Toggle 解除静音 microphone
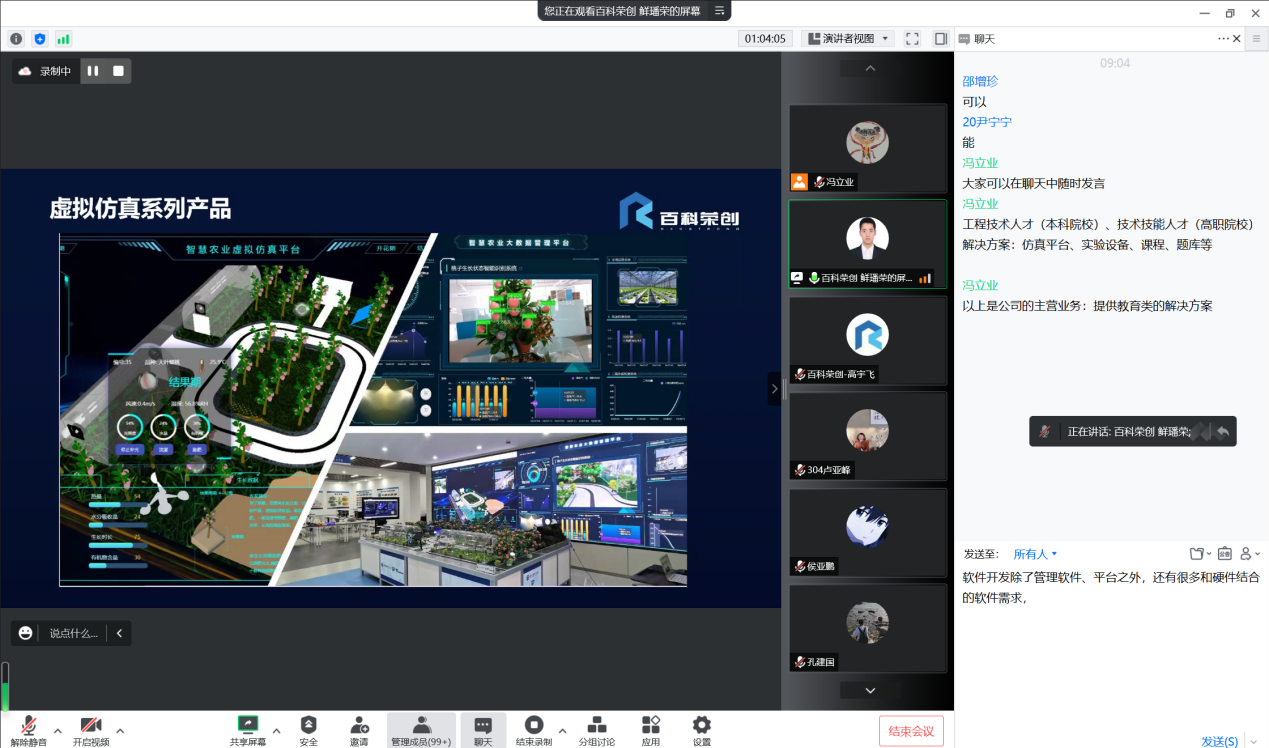The height and width of the screenshot is (748, 1269). coord(29,730)
